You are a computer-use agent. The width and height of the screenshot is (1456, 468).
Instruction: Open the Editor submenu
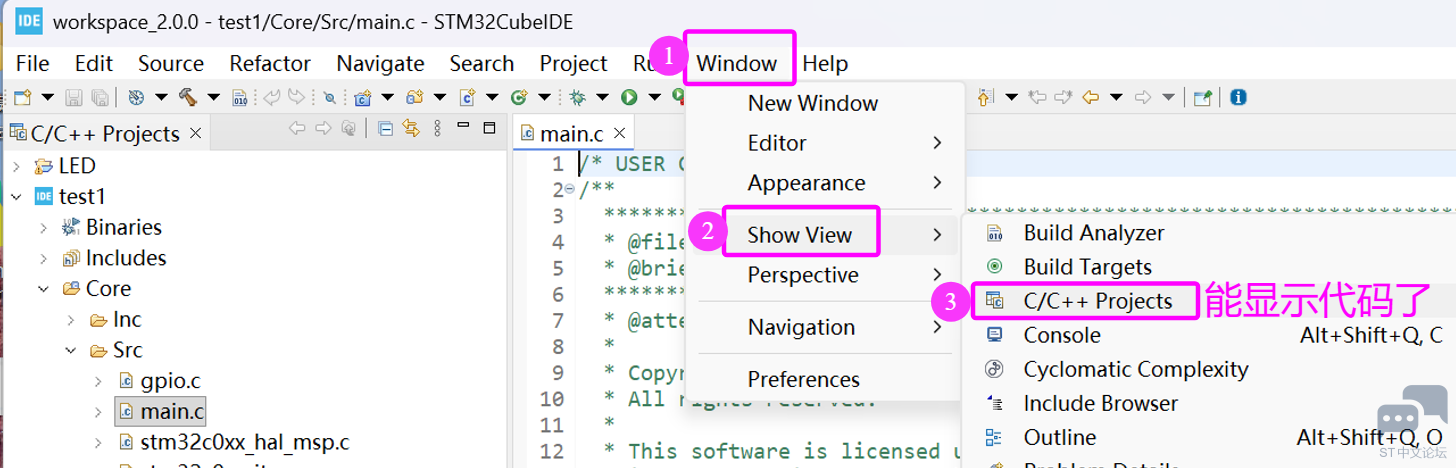click(x=825, y=143)
